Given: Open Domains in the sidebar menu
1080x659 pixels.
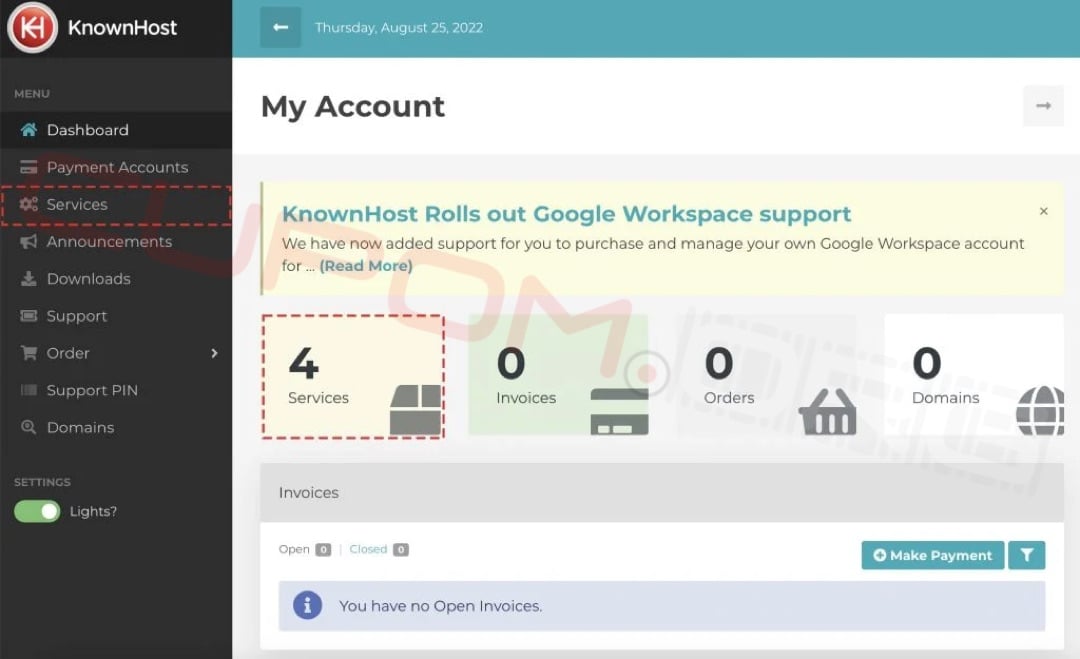Looking at the screenshot, I should (x=116, y=427).
